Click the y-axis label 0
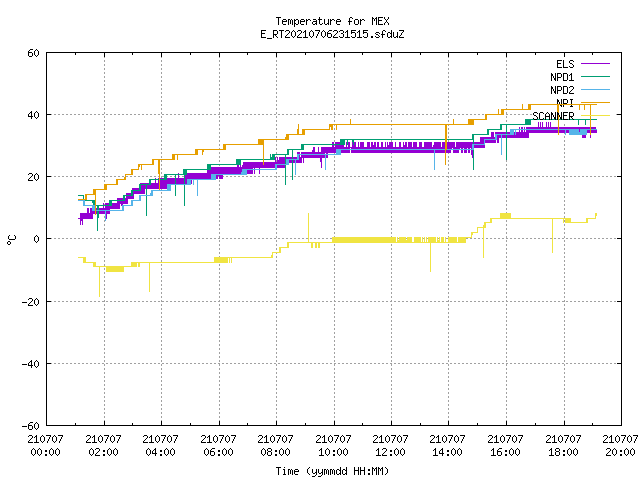 tap(36, 239)
